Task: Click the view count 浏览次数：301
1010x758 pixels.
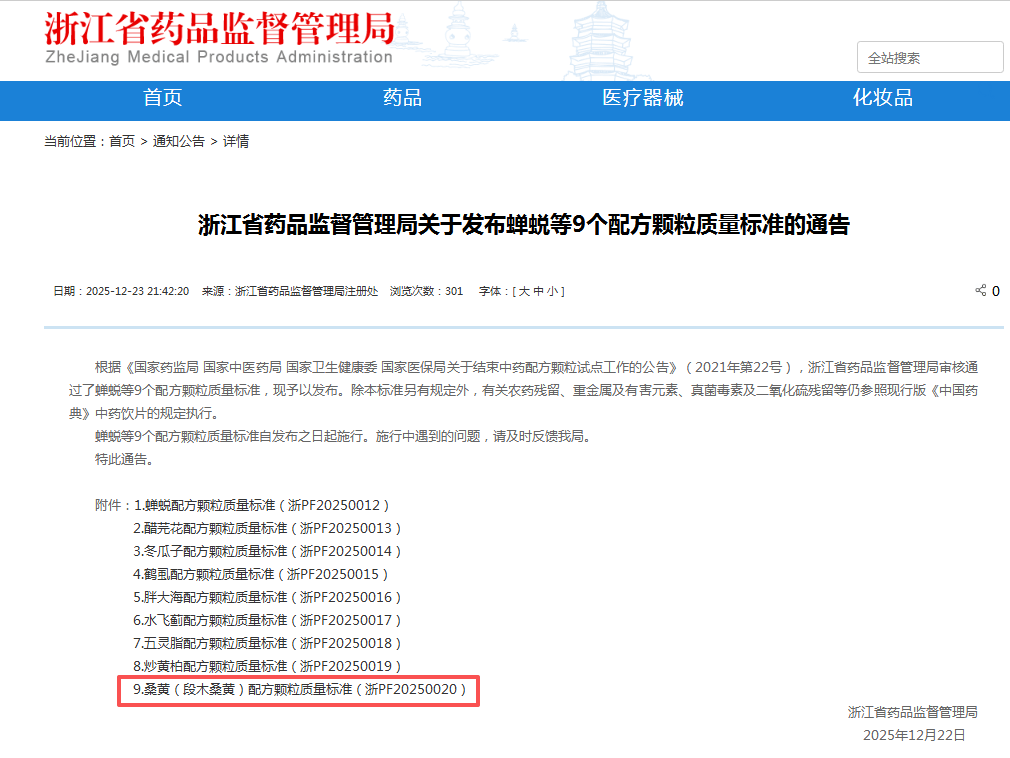Action: 426,291
